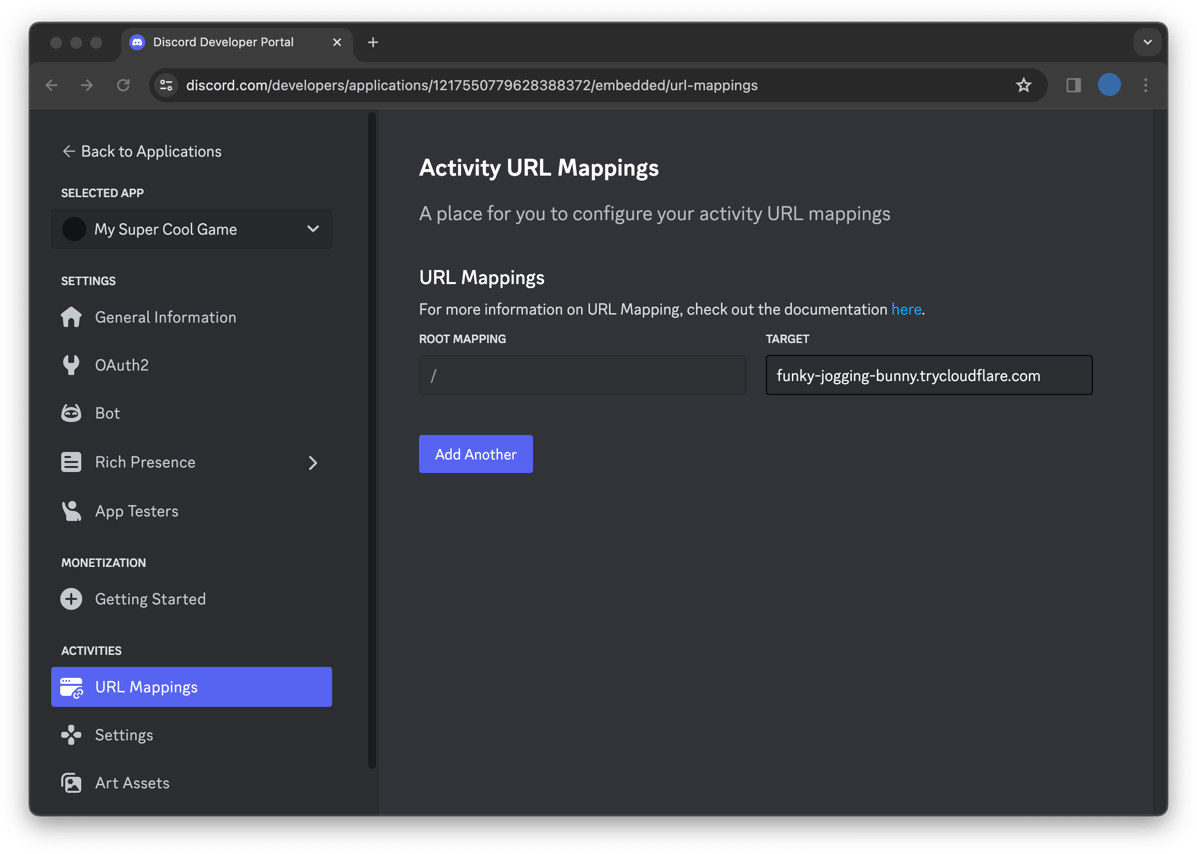This screenshot has height=854, width=1197.
Task: Click the Activities Settings gamepad icon
Action: 71,735
